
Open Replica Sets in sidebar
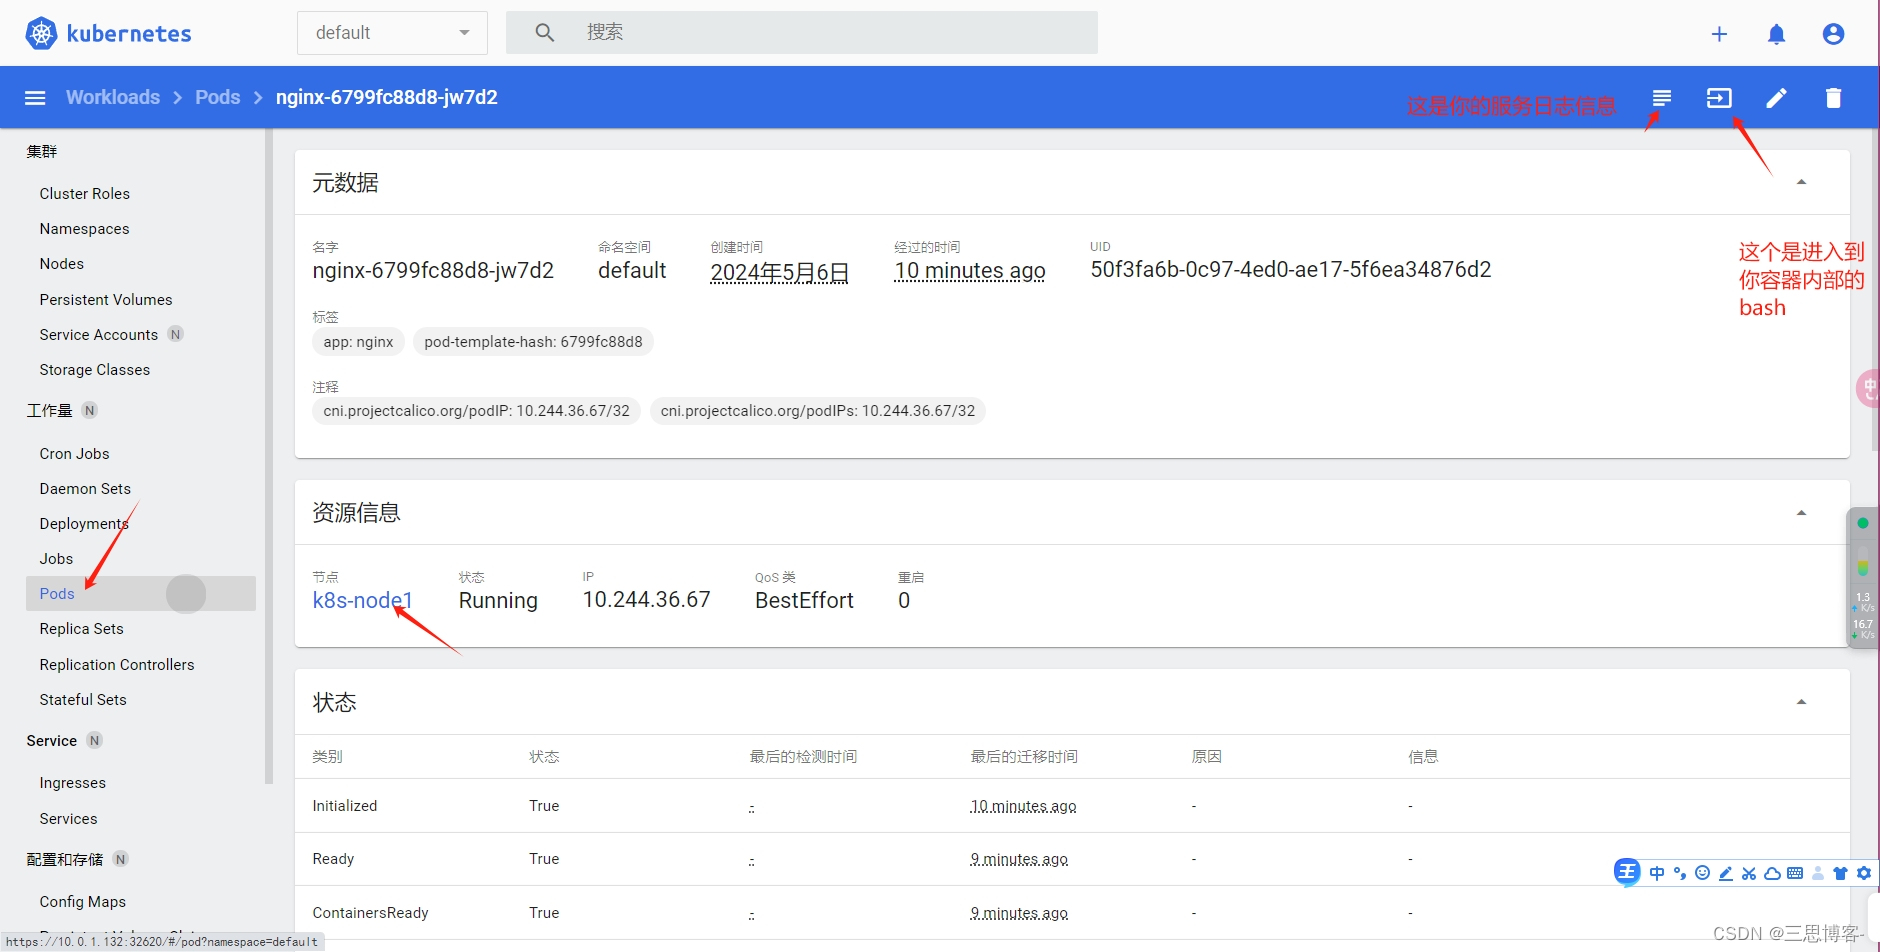click(81, 629)
